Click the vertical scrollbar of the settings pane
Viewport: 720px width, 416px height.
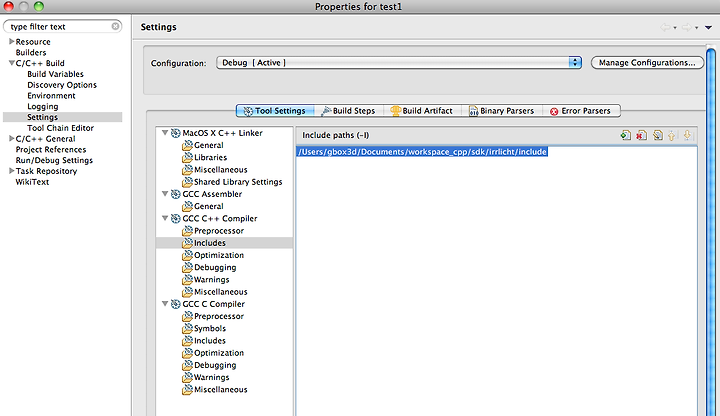tap(711, 230)
